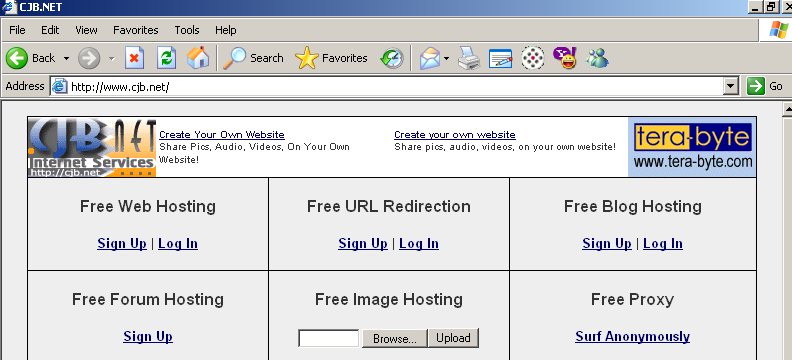
Task: Click the scrollbar up arrow
Action: (x=787, y=109)
